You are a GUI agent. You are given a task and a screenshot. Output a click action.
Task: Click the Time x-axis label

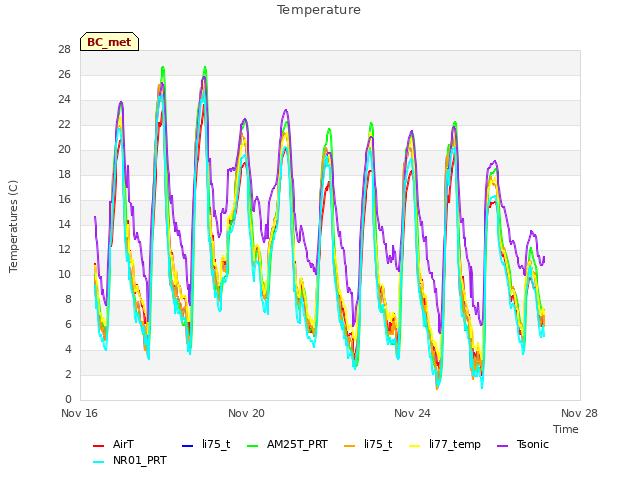566,429
